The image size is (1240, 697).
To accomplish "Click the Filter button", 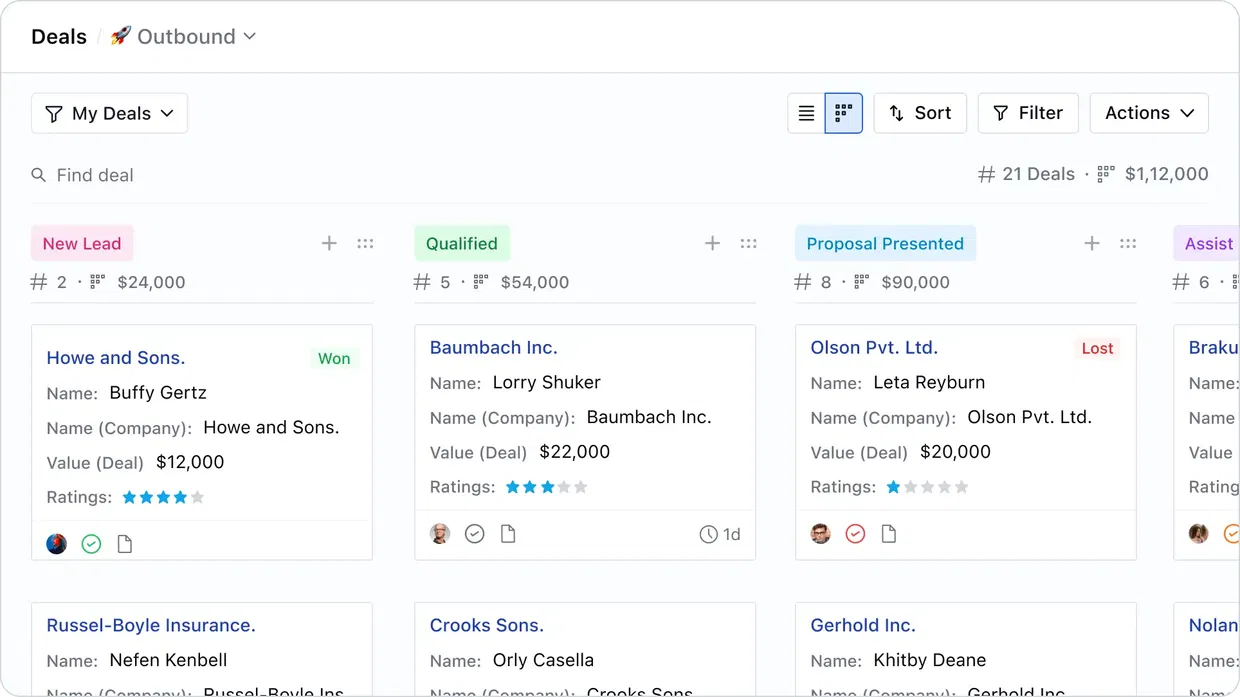I will tap(1027, 113).
